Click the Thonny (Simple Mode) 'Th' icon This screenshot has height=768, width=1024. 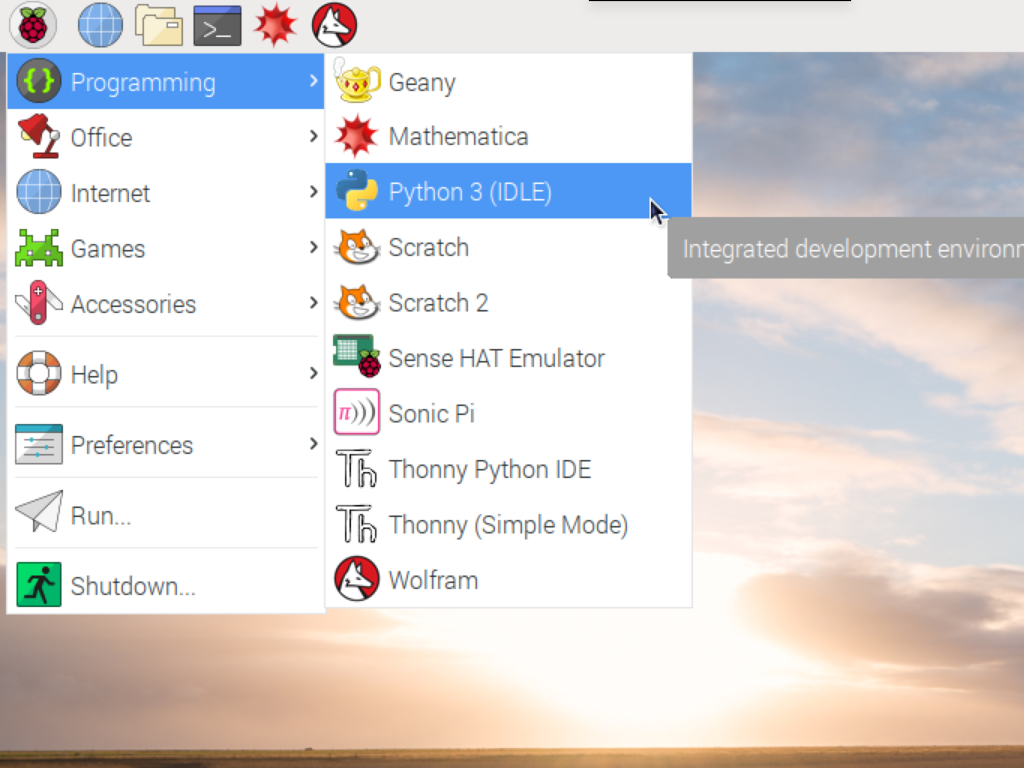(x=357, y=524)
